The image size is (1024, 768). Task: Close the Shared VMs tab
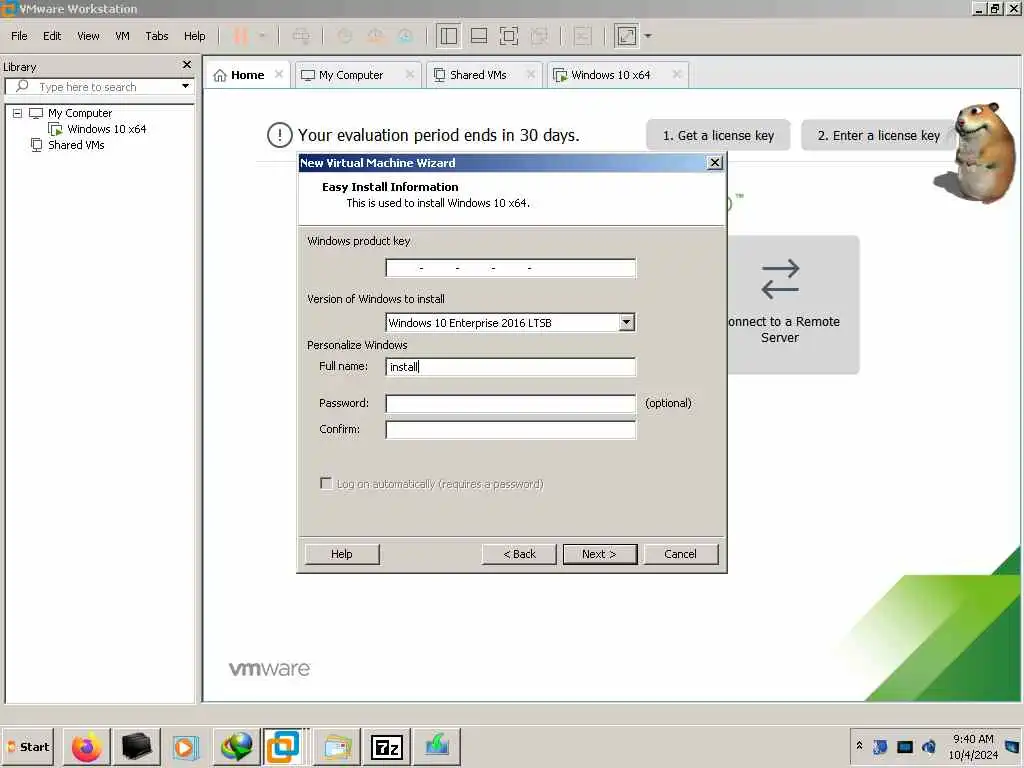[x=530, y=74]
